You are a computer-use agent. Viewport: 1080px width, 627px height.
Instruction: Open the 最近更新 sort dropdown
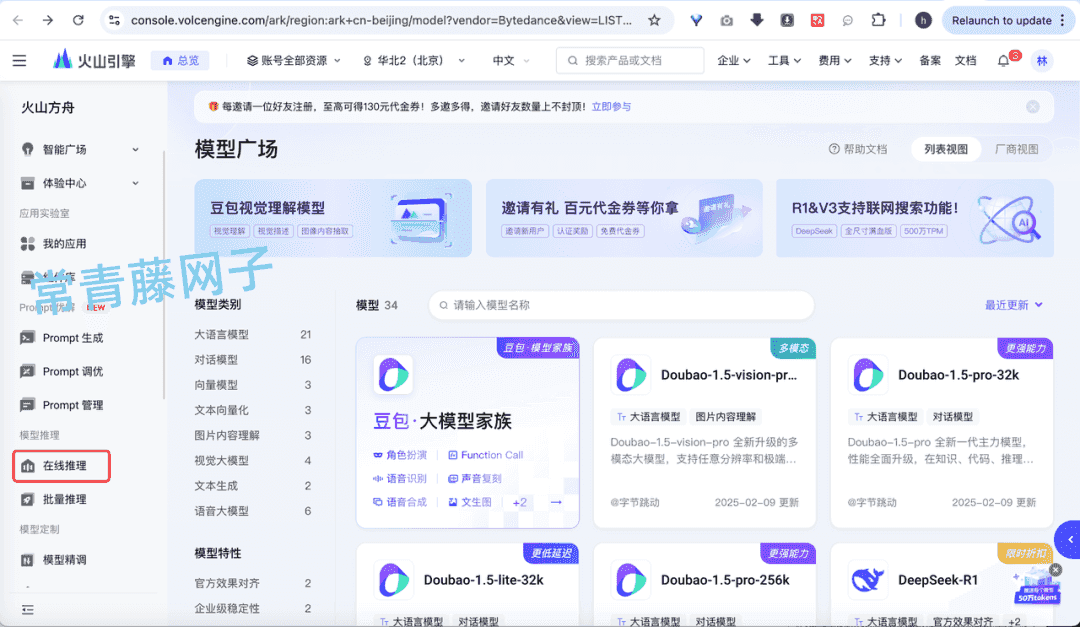point(1013,305)
